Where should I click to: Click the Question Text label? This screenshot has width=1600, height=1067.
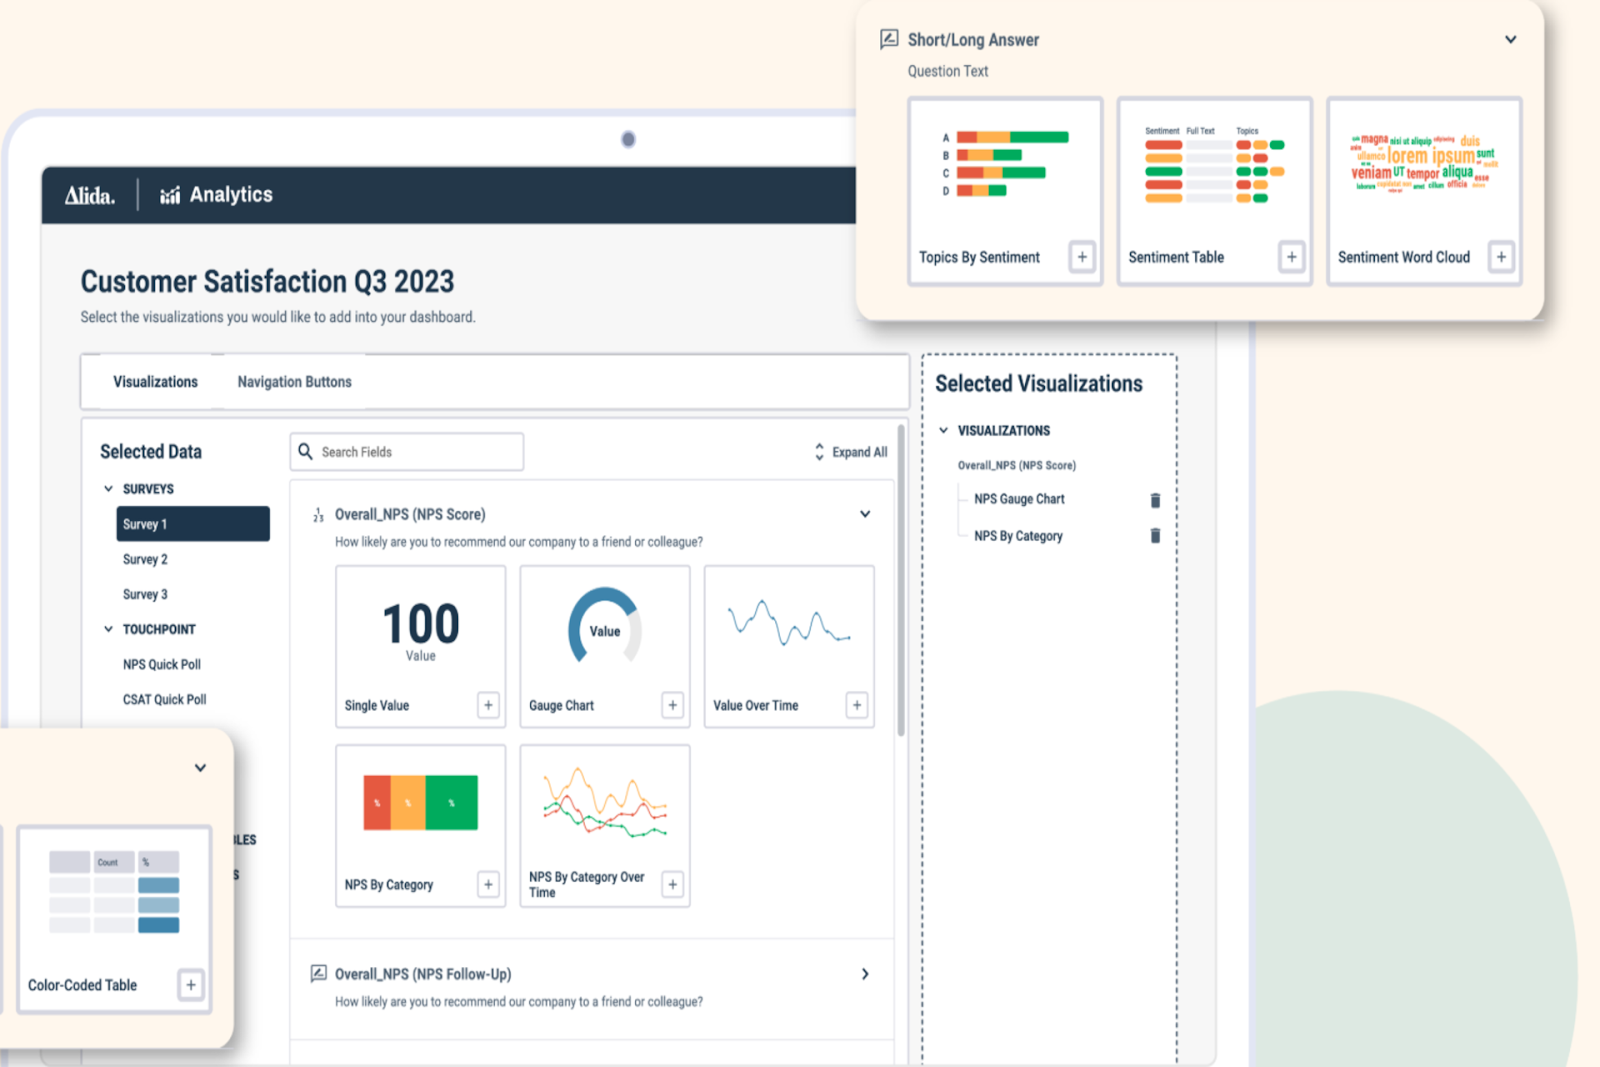[x=947, y=71]
